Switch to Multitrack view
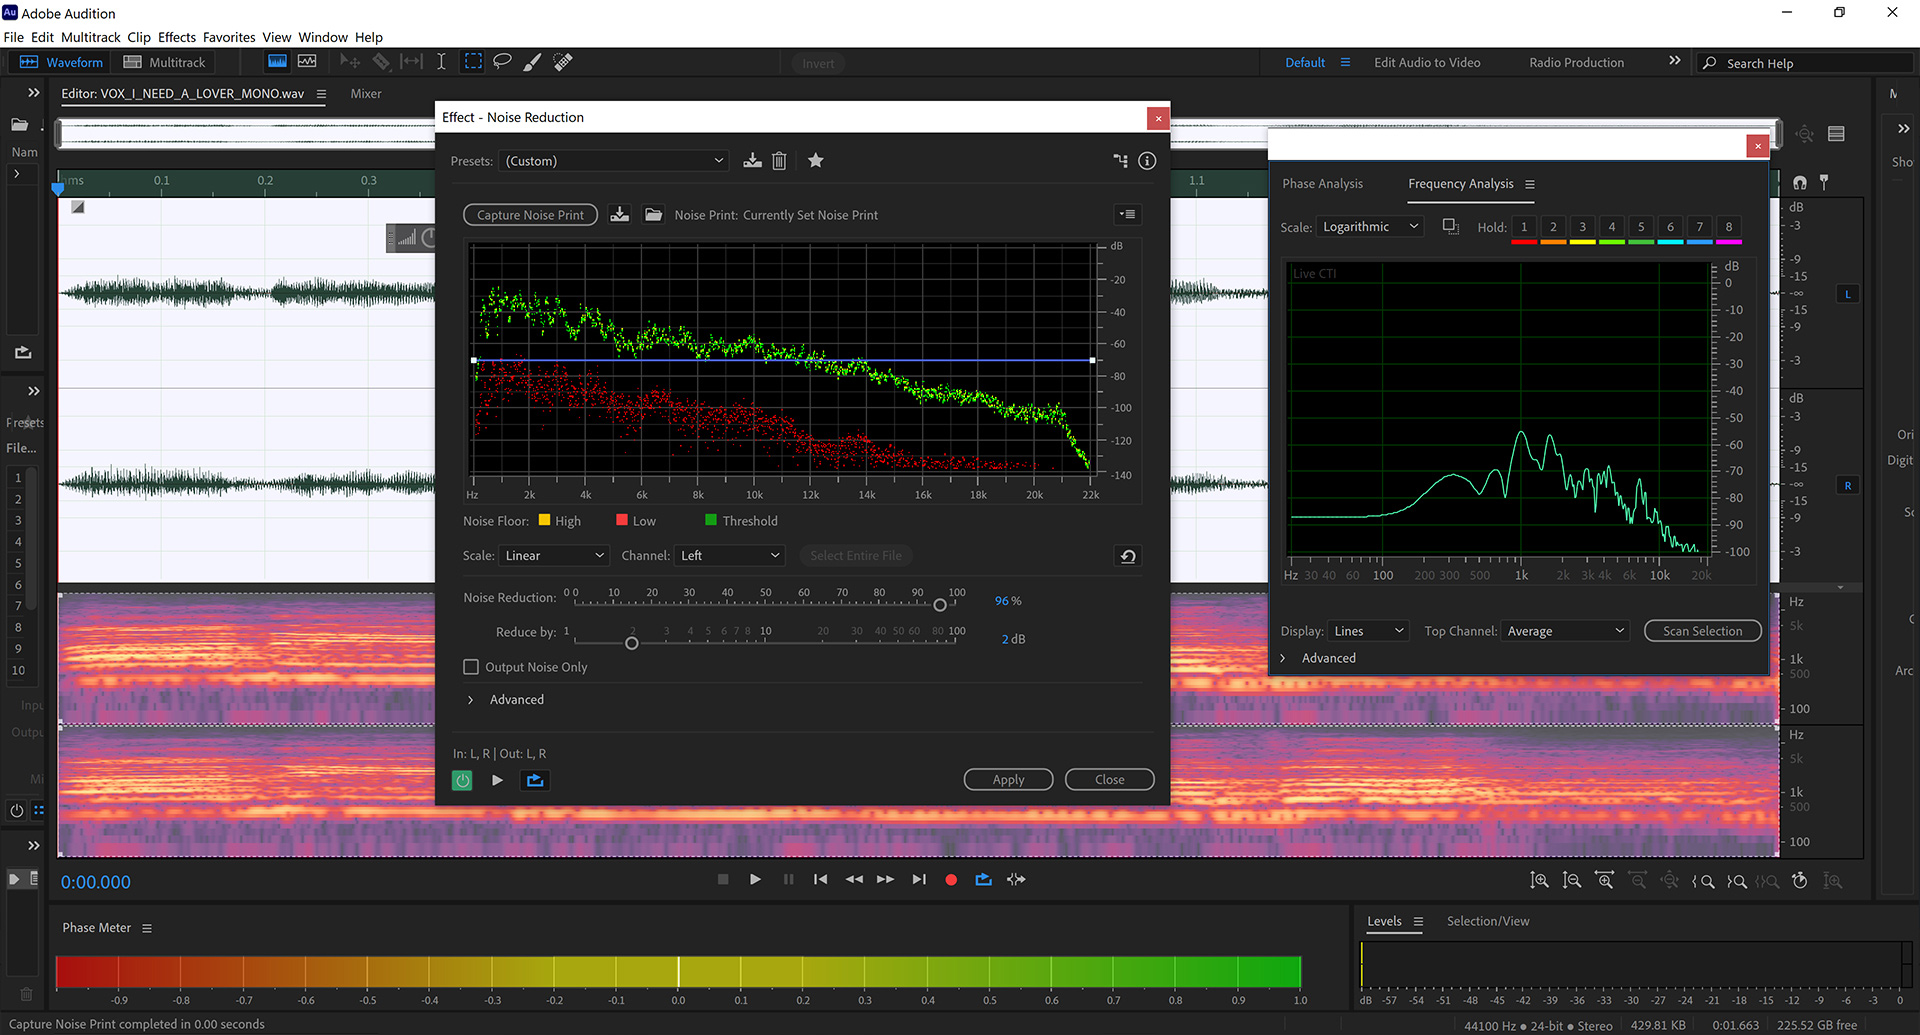Image resolution: width=1920 pixels, height=1035 pixels. point(165,62)
